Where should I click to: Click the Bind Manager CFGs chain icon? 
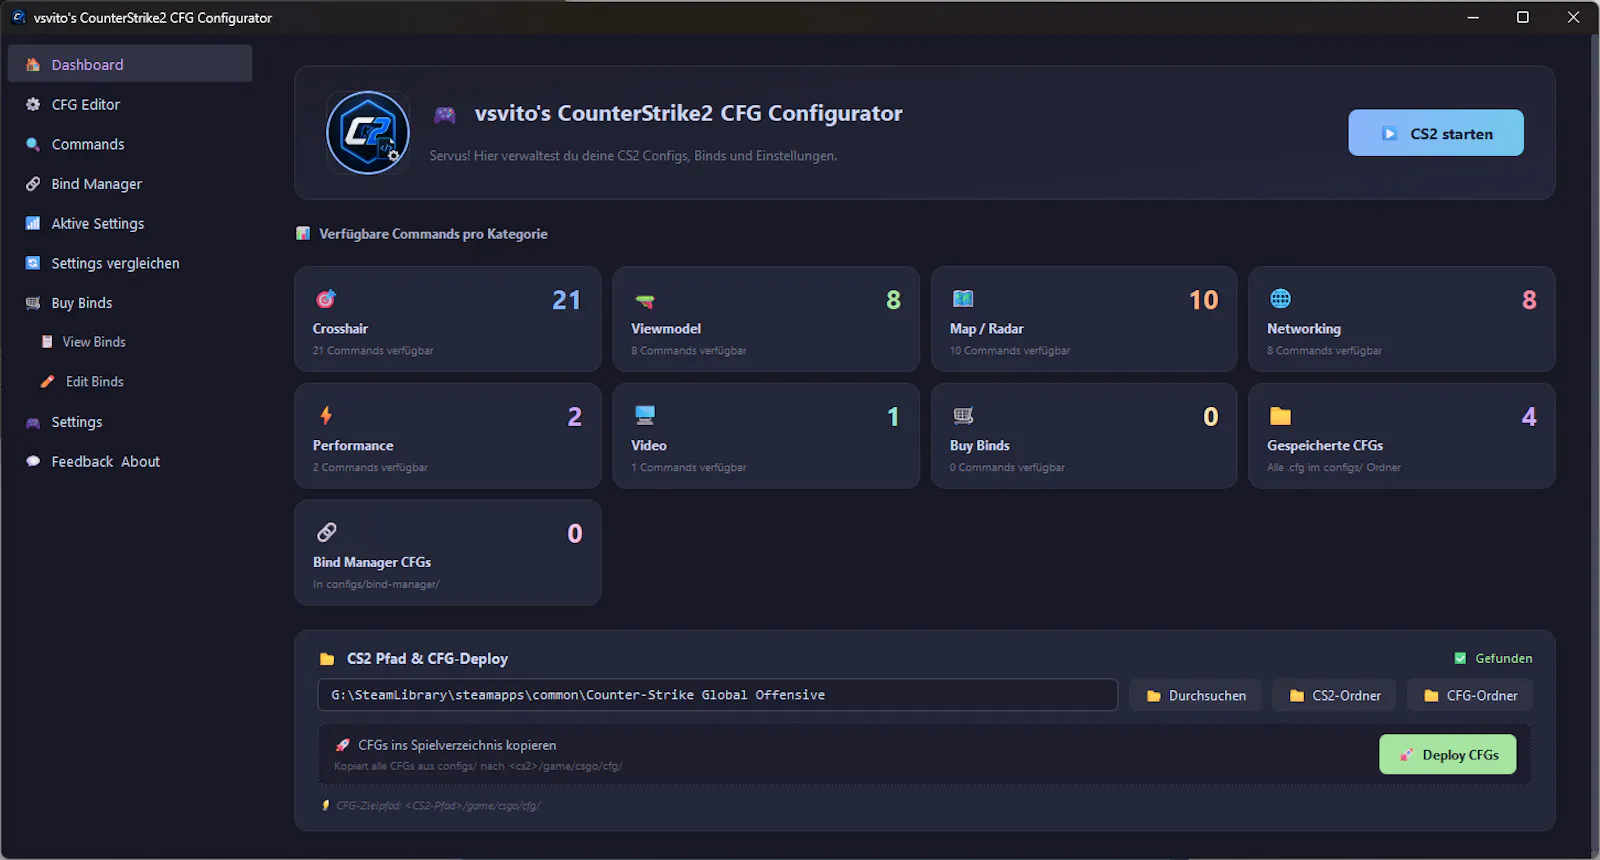point(326,532)
